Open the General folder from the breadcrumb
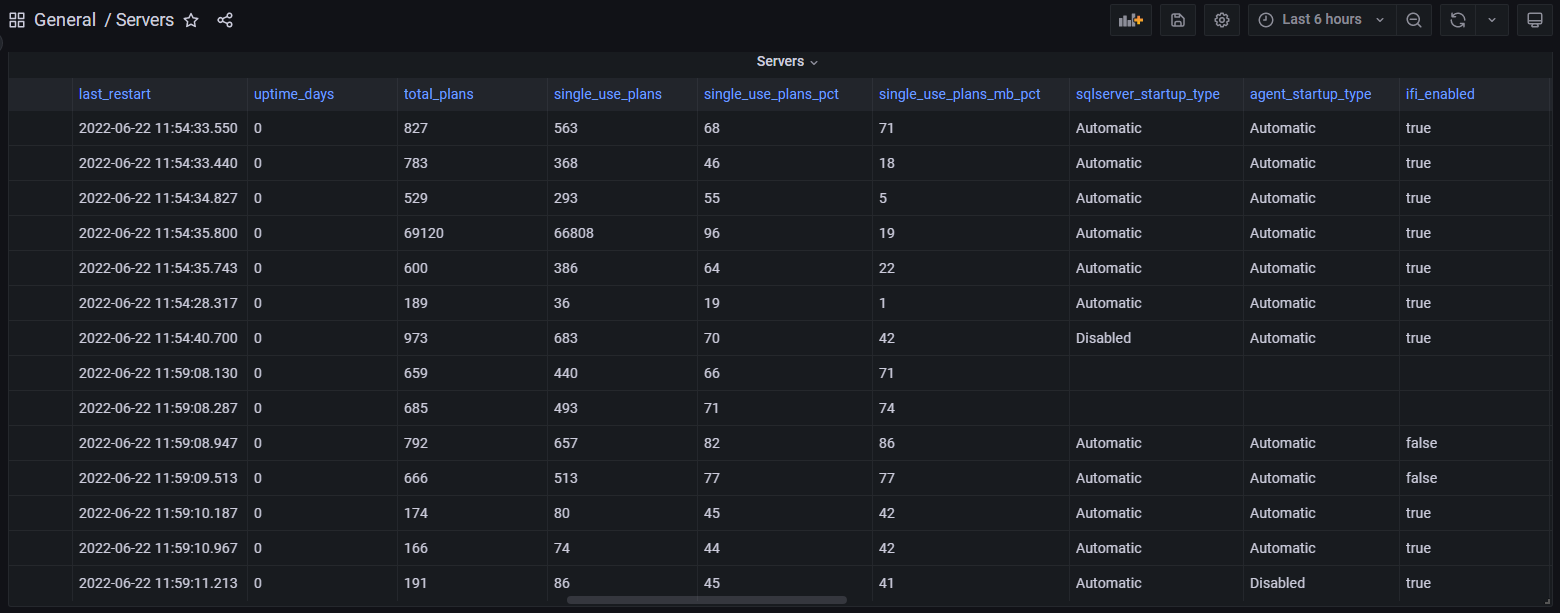 click(66, 19)
